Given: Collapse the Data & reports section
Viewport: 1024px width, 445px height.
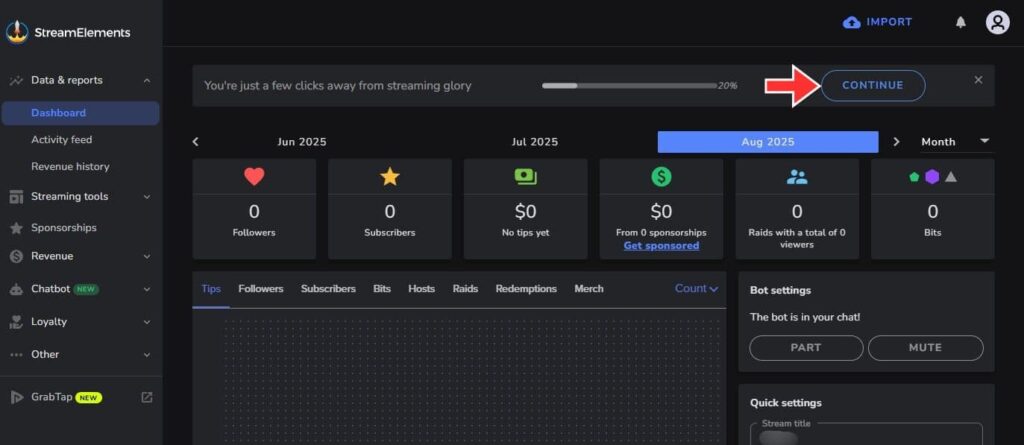Looking at the screenshot, I should tap(147, 80).
